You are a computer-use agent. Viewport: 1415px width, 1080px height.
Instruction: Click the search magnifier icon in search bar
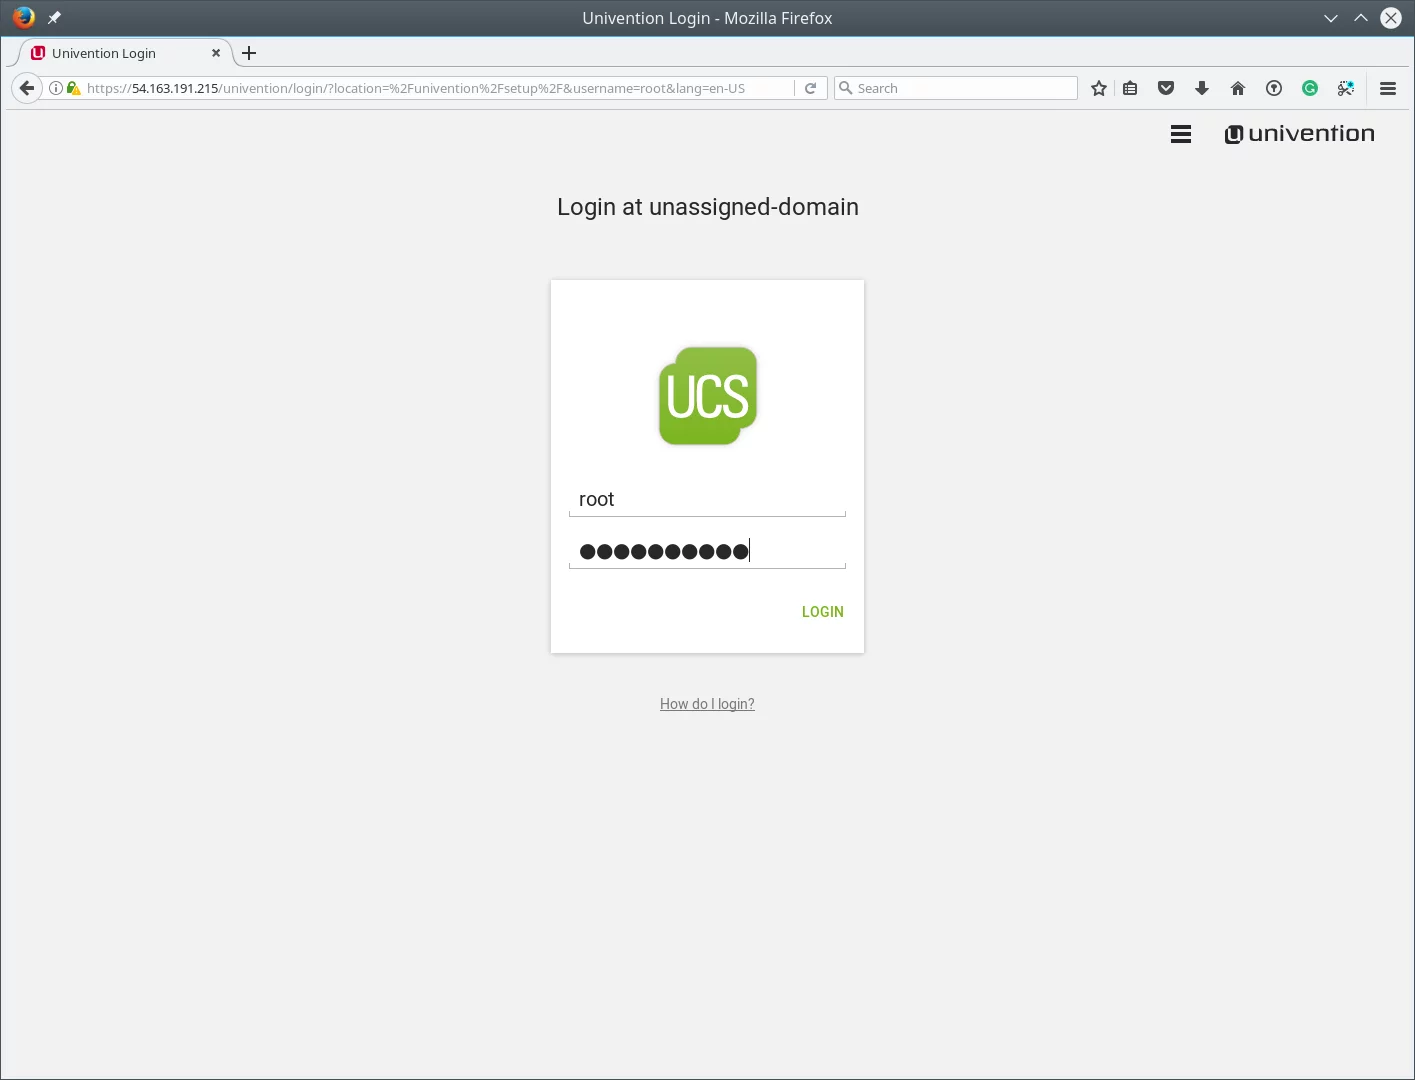(x=846, y=88)
